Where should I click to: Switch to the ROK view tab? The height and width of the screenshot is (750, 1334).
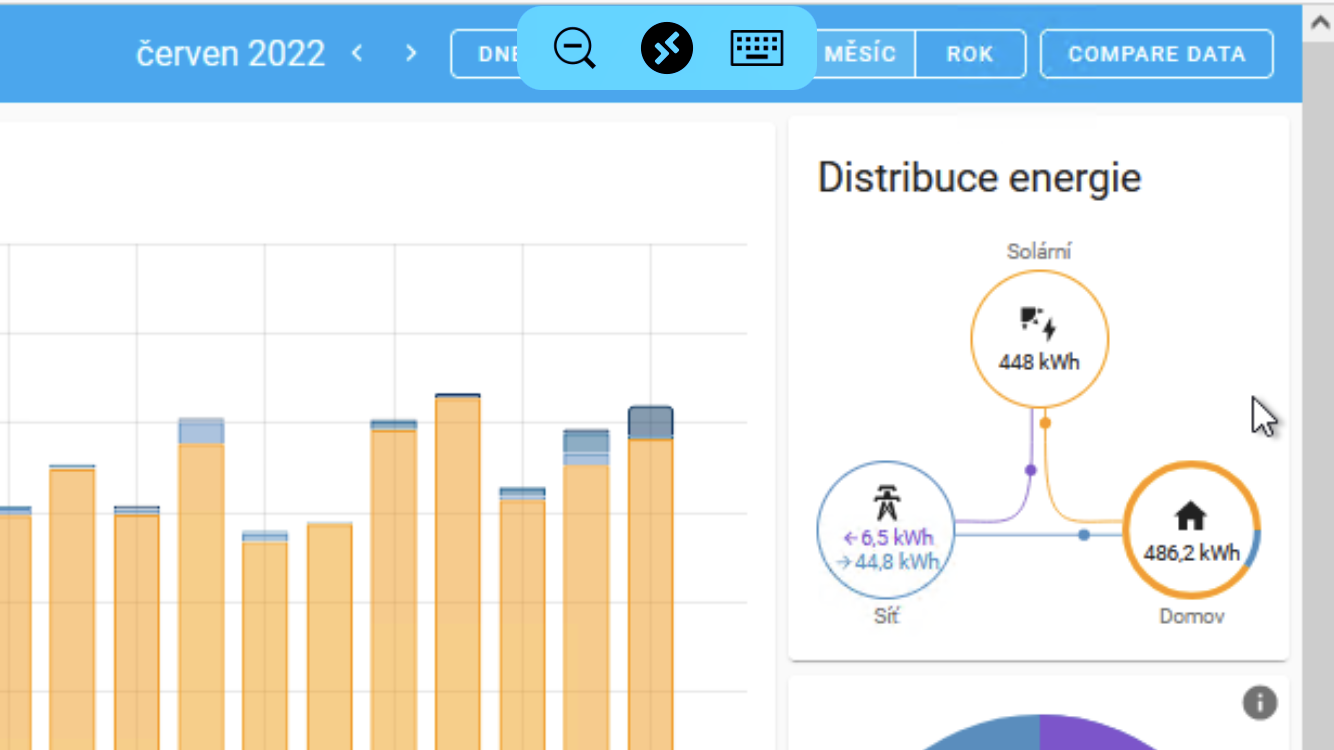(970, 54)
